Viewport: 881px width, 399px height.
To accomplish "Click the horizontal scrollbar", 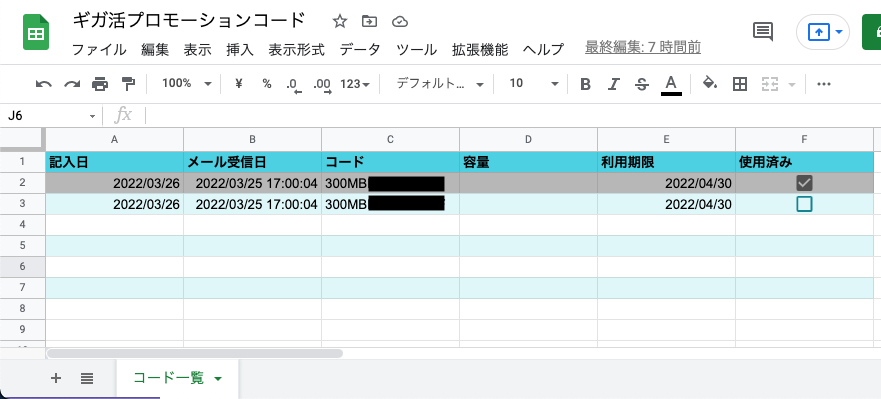I will [x=194, y=353].
